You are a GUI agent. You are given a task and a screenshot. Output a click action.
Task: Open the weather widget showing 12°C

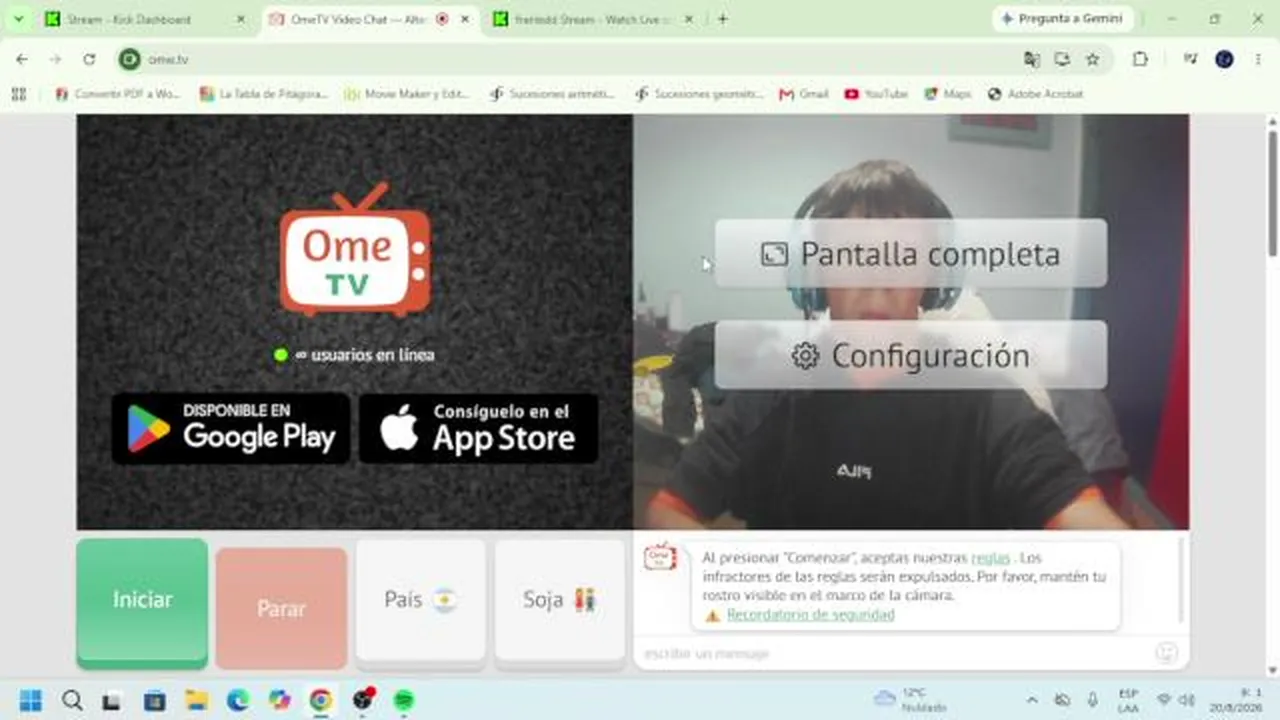pos(910,699)
